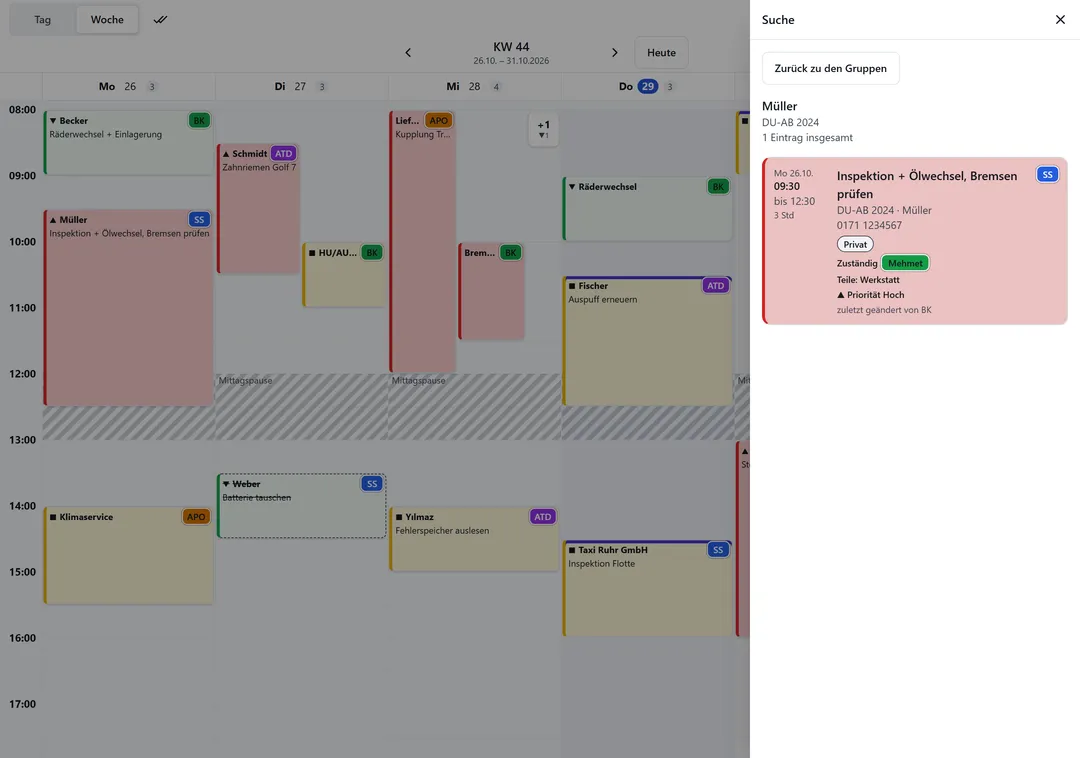Click the double-checkmark icon beside Woche
This screenshot has height=758, width=1080.
tap(160, 19)
